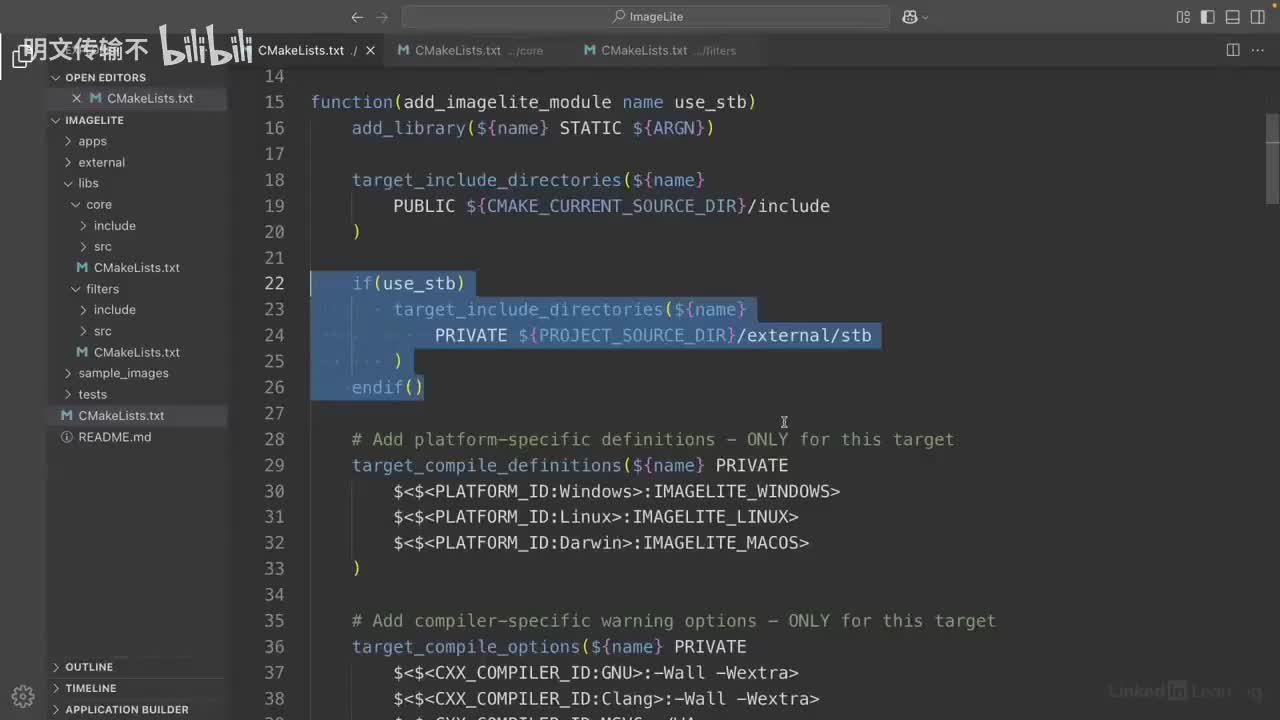Expand the tests folder

92,394
